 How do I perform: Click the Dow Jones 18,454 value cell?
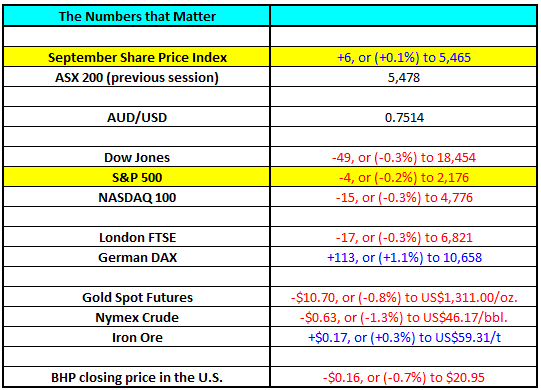click(x=404, y=157)
